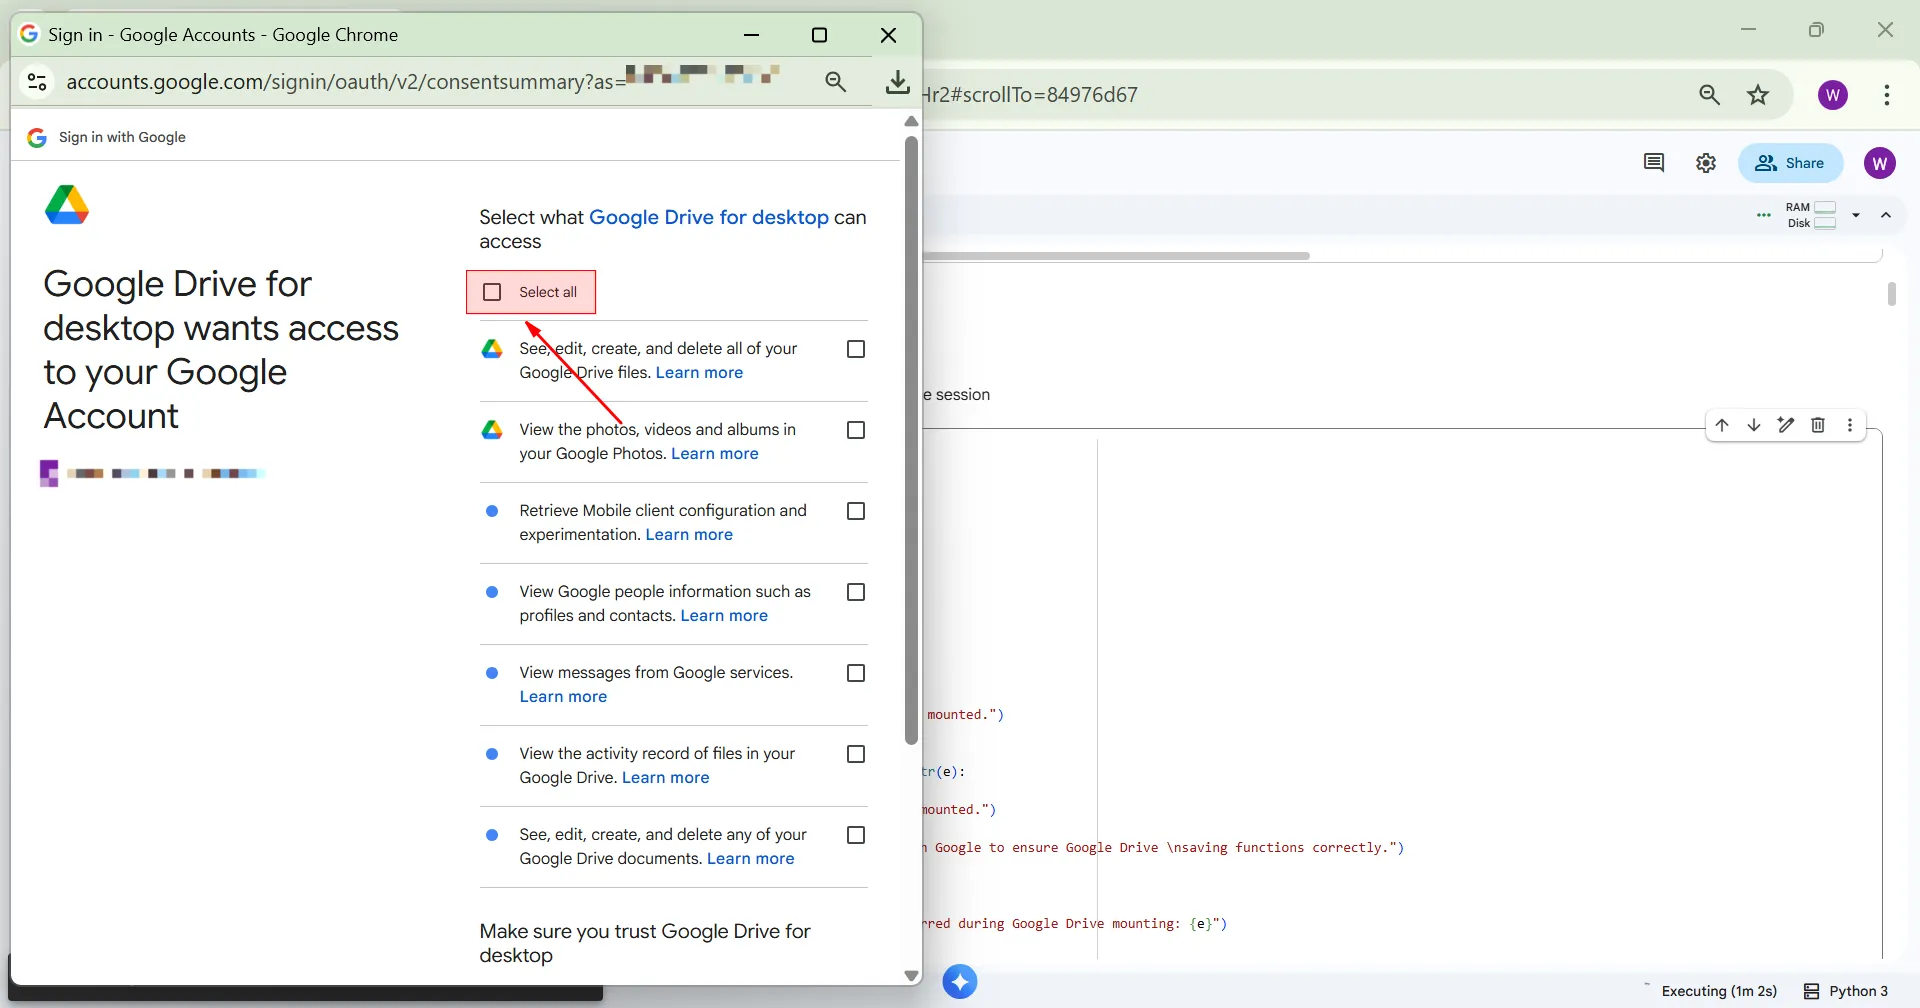Bookmark this Colab page with star icon
The width and height of the screenshot is (1920, 1008).
click(x=1758, y=95)
